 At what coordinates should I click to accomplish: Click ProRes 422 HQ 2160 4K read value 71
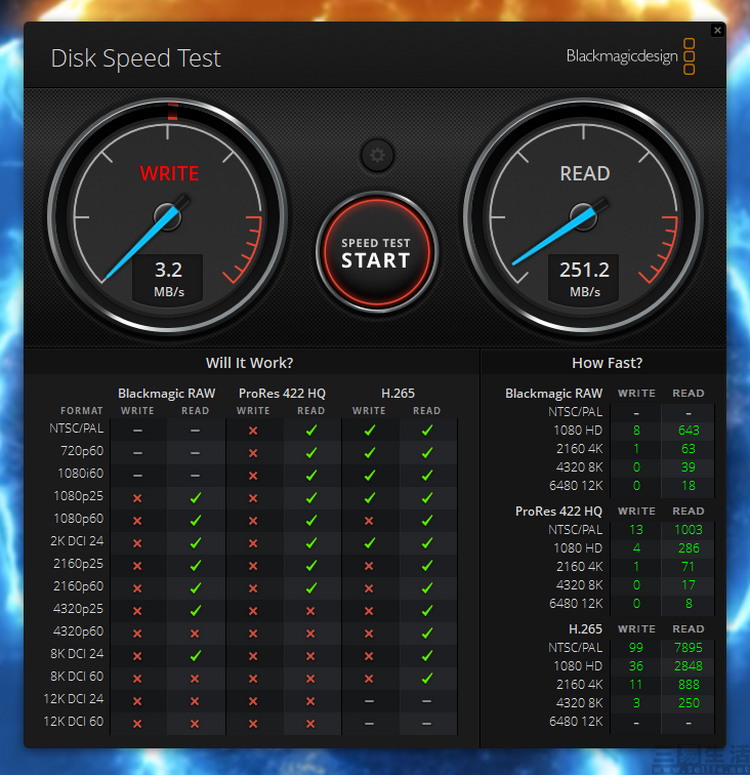pyautogui.click(x=688, y=567)
